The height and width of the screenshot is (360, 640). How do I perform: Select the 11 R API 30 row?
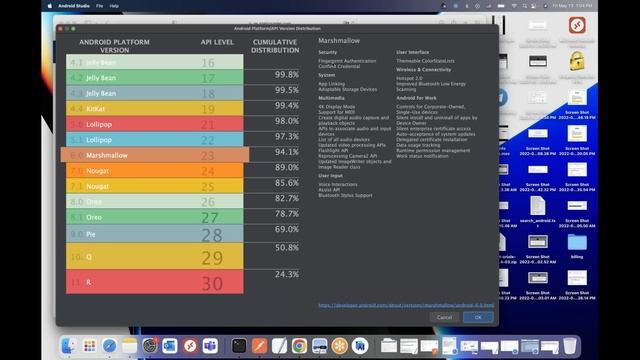(155, 282)
